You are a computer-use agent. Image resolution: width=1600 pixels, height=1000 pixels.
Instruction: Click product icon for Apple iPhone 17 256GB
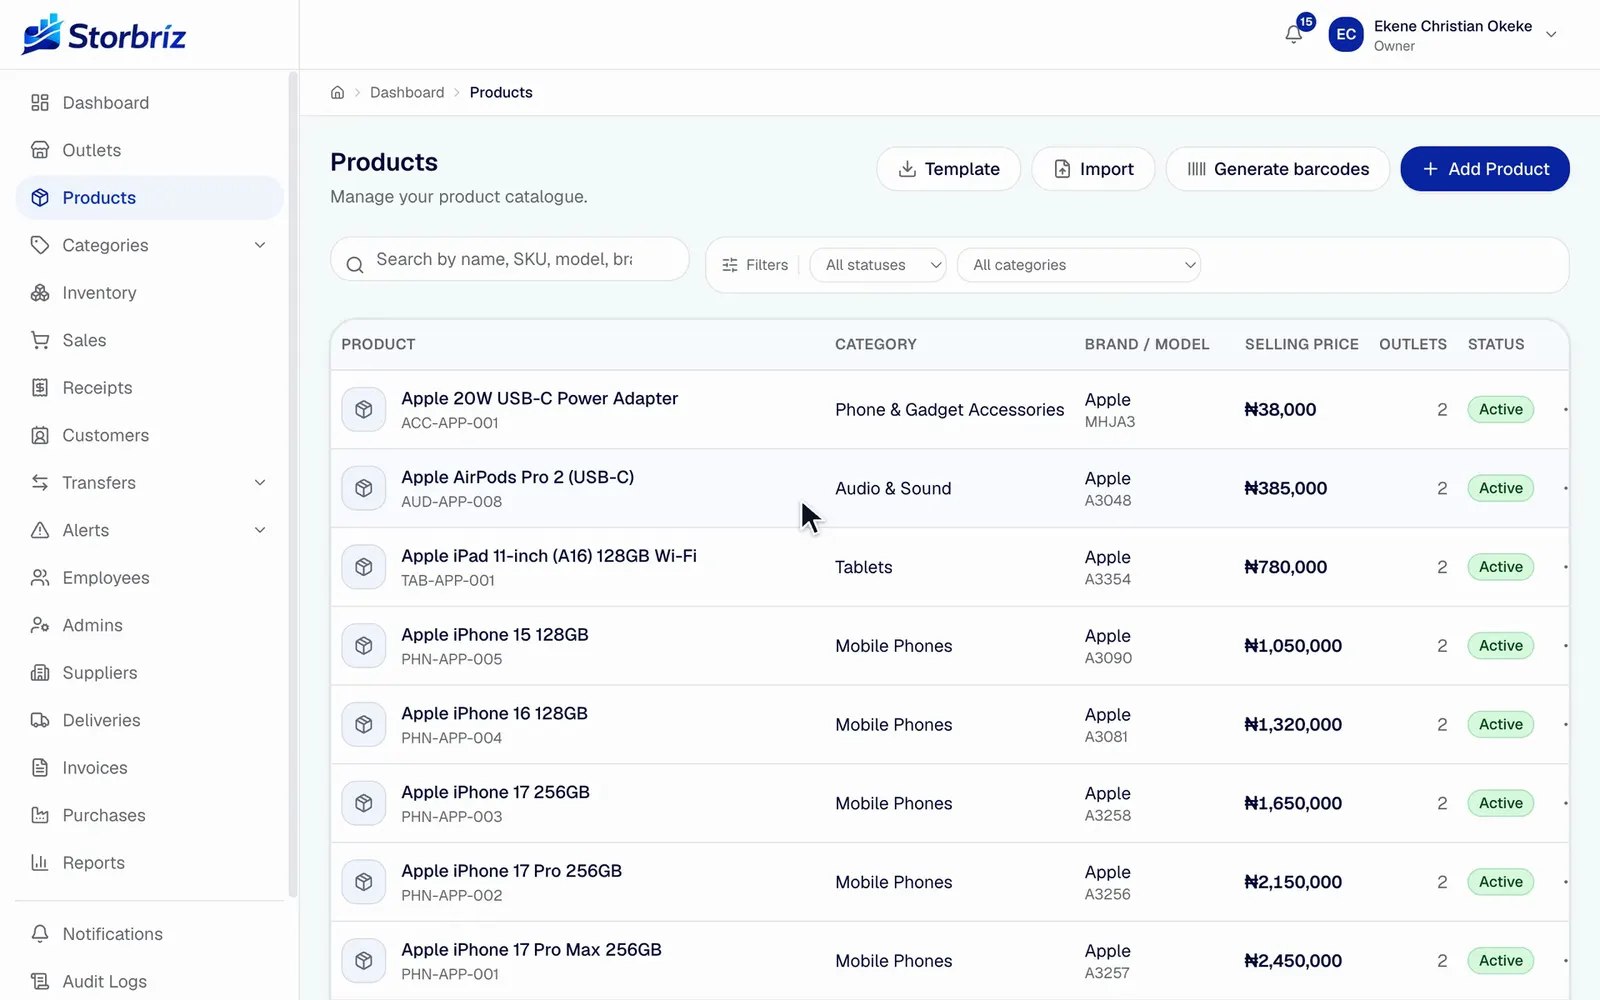tap(364, 803)
